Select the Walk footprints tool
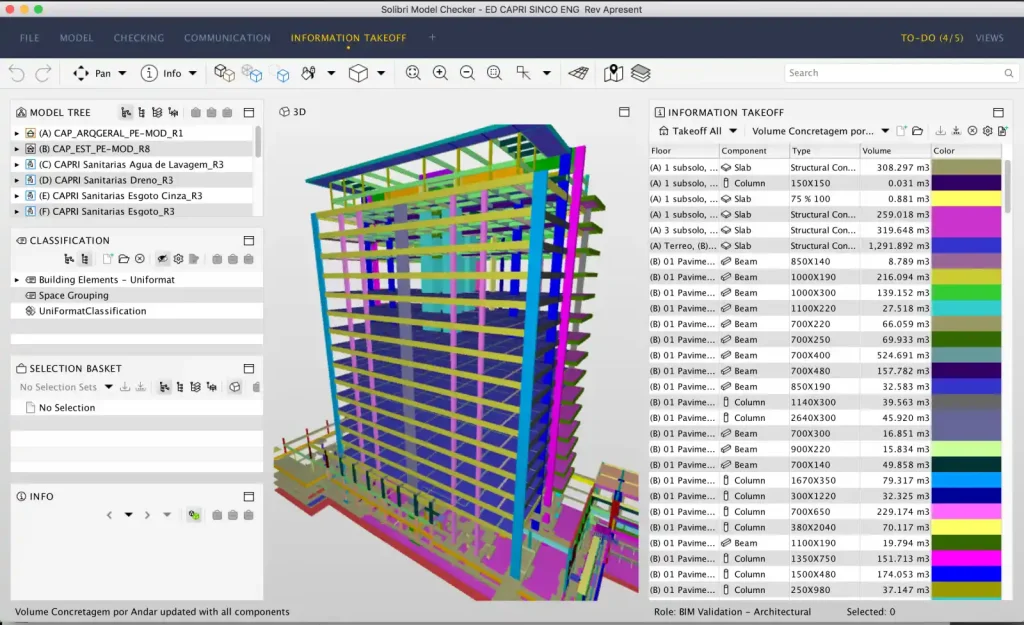1024x625 pixels. [308, 73]
